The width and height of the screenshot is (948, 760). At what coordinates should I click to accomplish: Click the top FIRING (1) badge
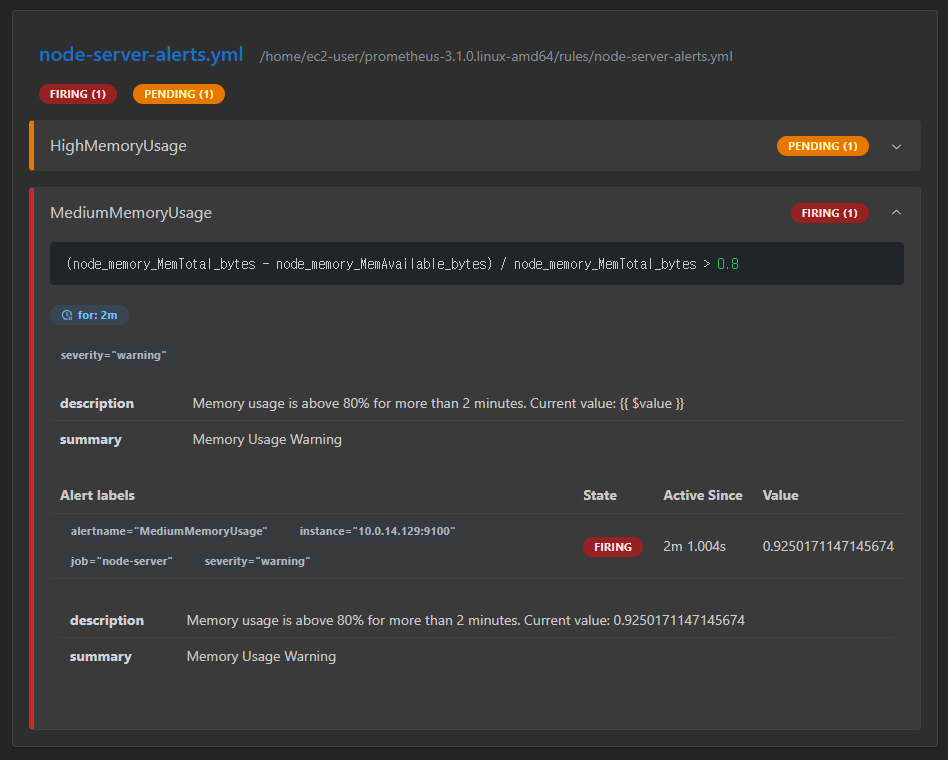(x=78, y=94)
